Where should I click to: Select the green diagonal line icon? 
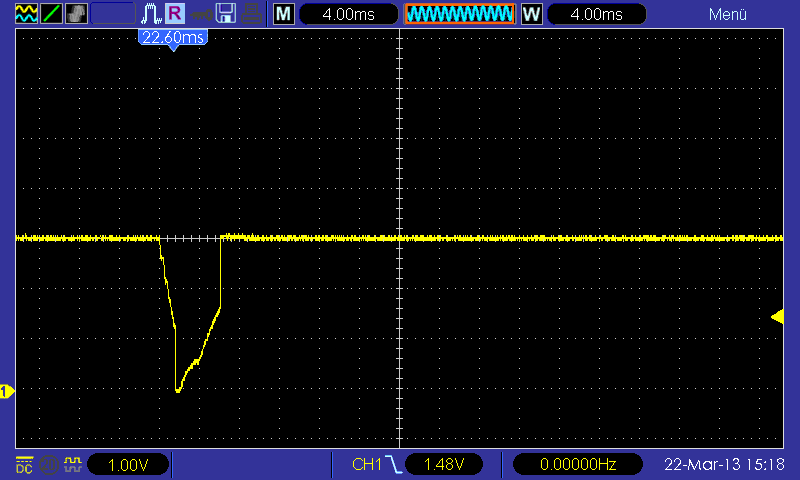point(51,13)
